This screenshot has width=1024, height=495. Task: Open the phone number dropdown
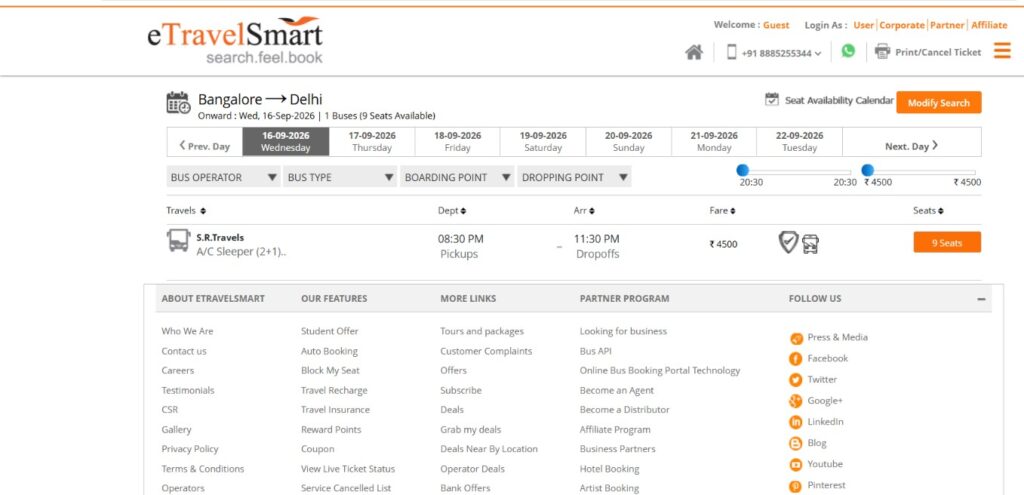(781, 54)
